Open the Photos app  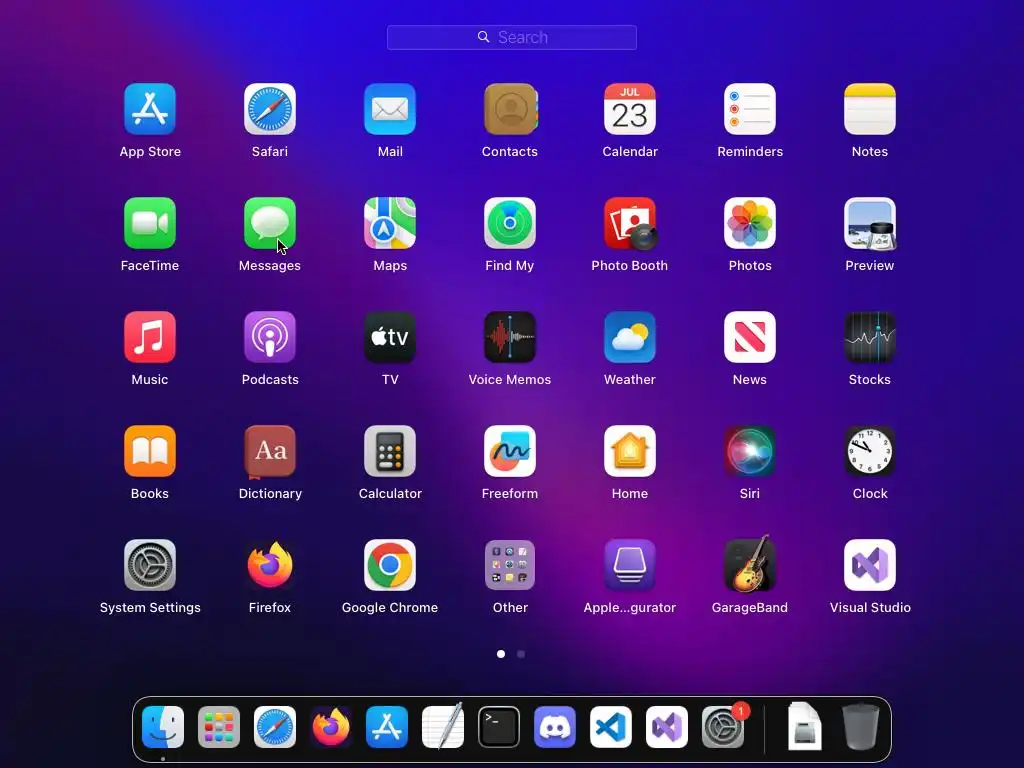pyautogui.click(x=750, y=223)
